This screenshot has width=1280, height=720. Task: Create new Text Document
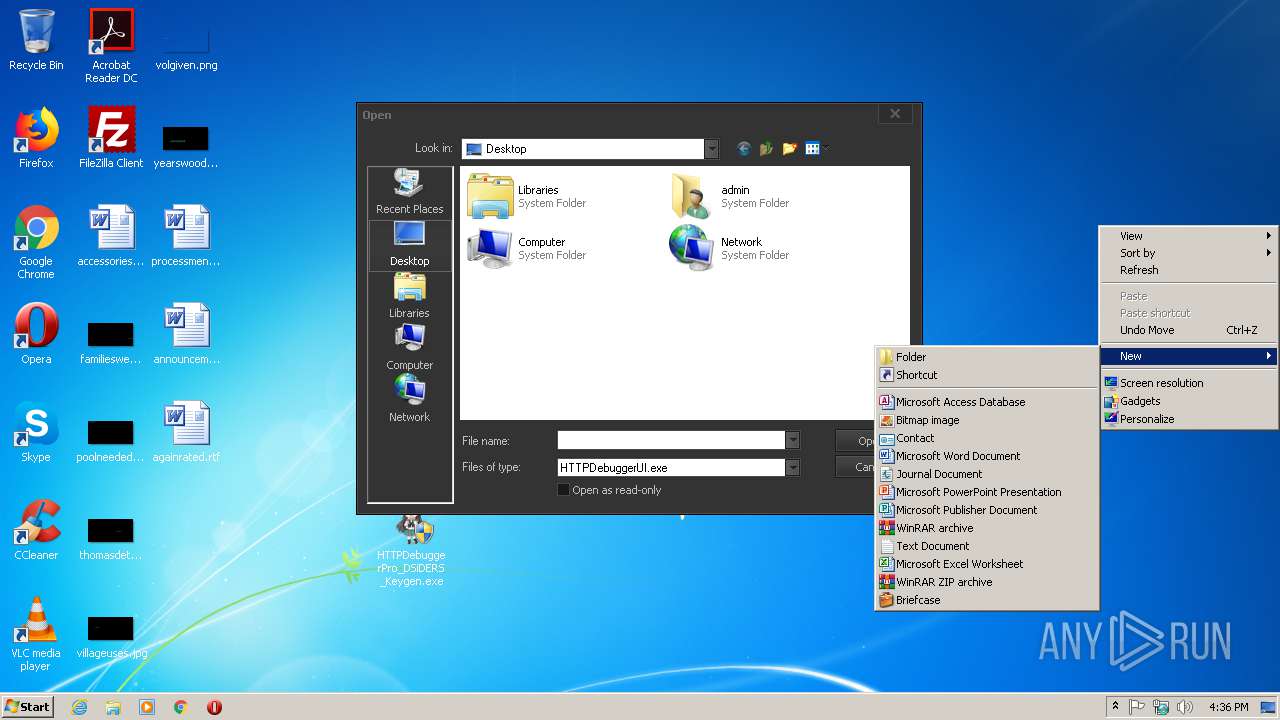[986, 546]
